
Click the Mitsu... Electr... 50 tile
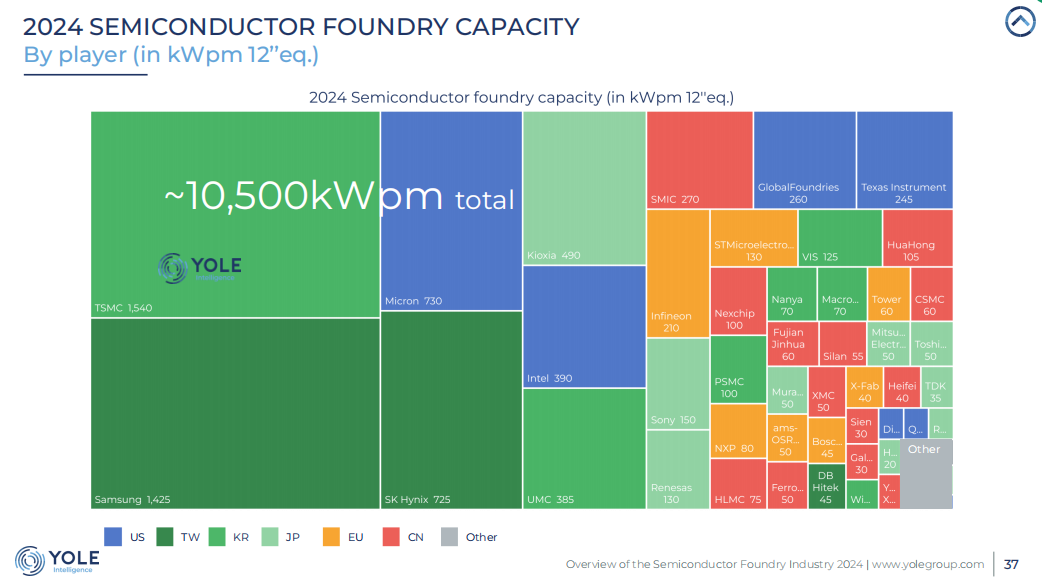coord(888,343)
